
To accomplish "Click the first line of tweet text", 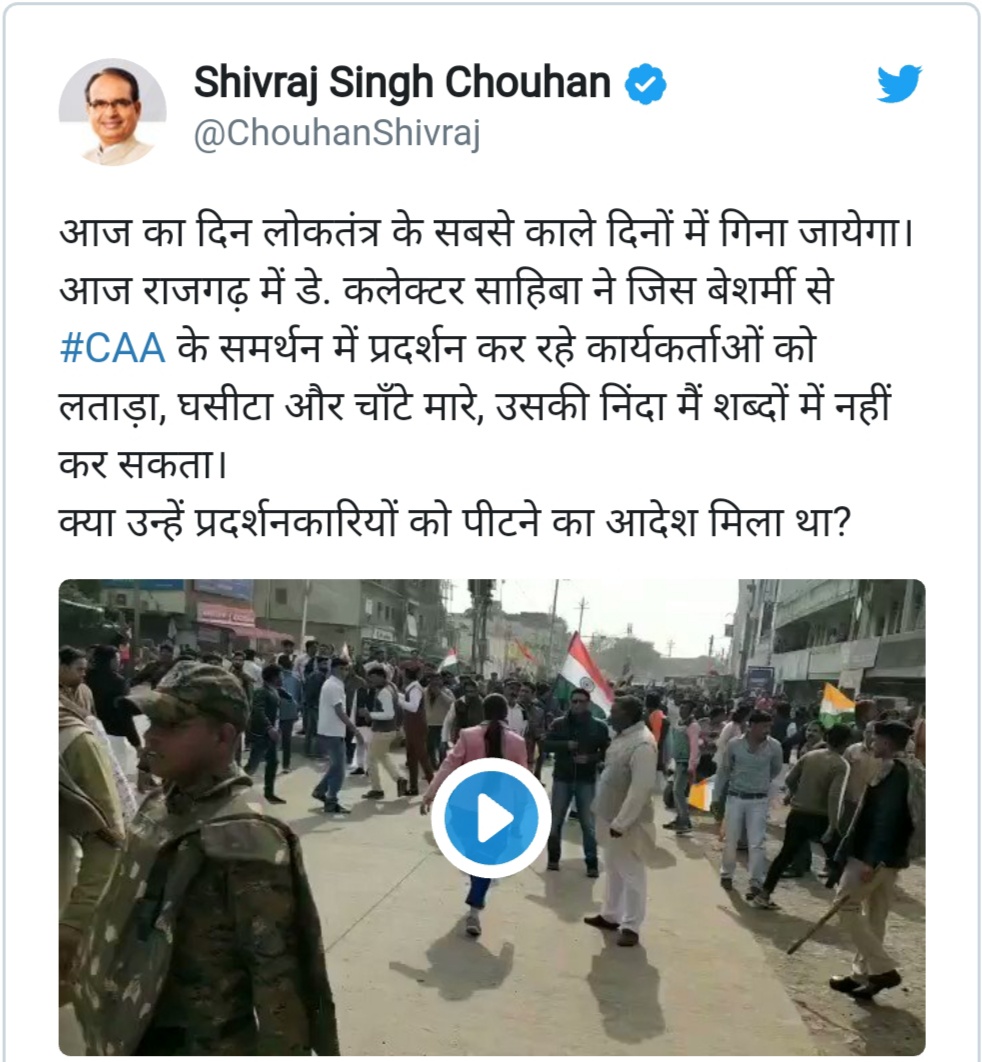I will click(x=486, y=232).
